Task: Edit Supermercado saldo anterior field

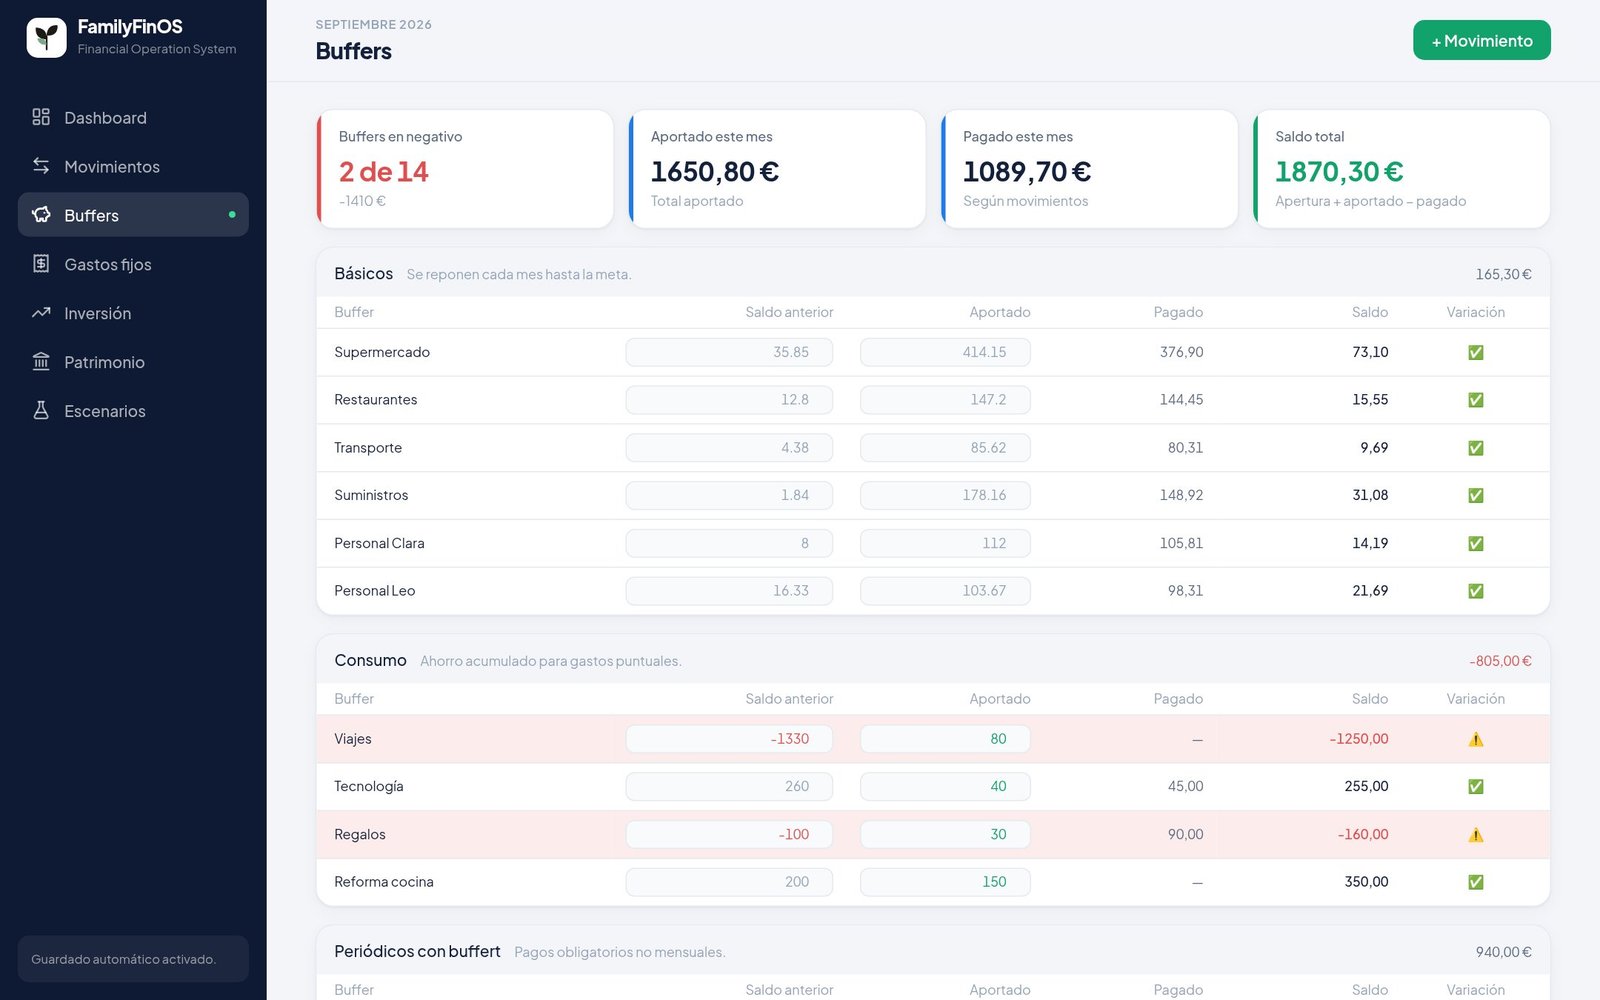Action: point(729,352)
